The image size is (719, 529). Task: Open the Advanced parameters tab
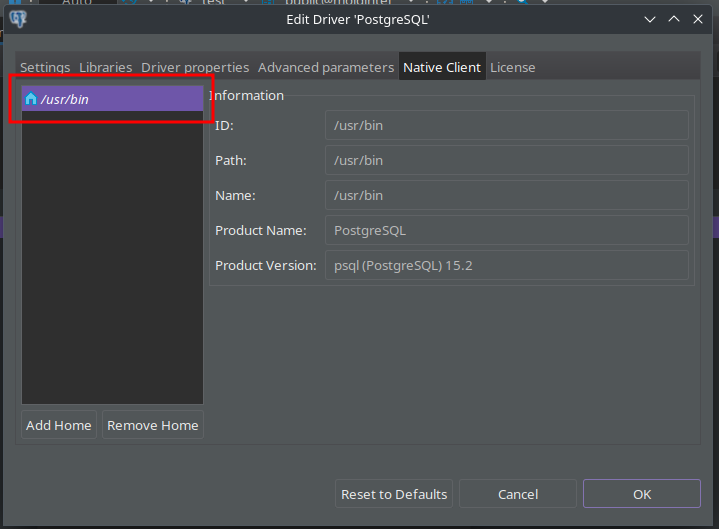coord(326,67)
